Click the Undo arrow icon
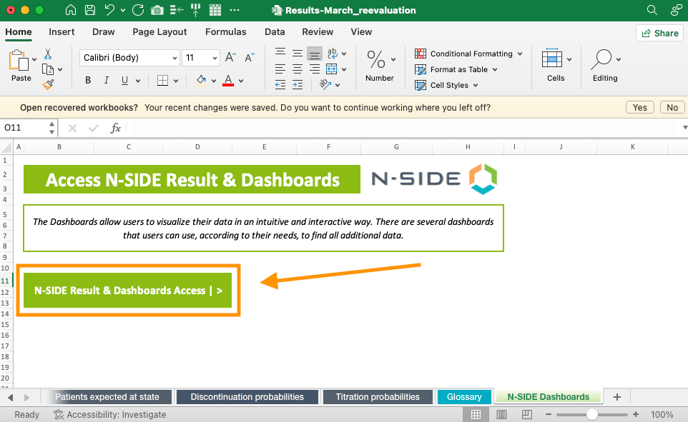The height and width of the screenshot is (422, 688). (x=110, y=10)
